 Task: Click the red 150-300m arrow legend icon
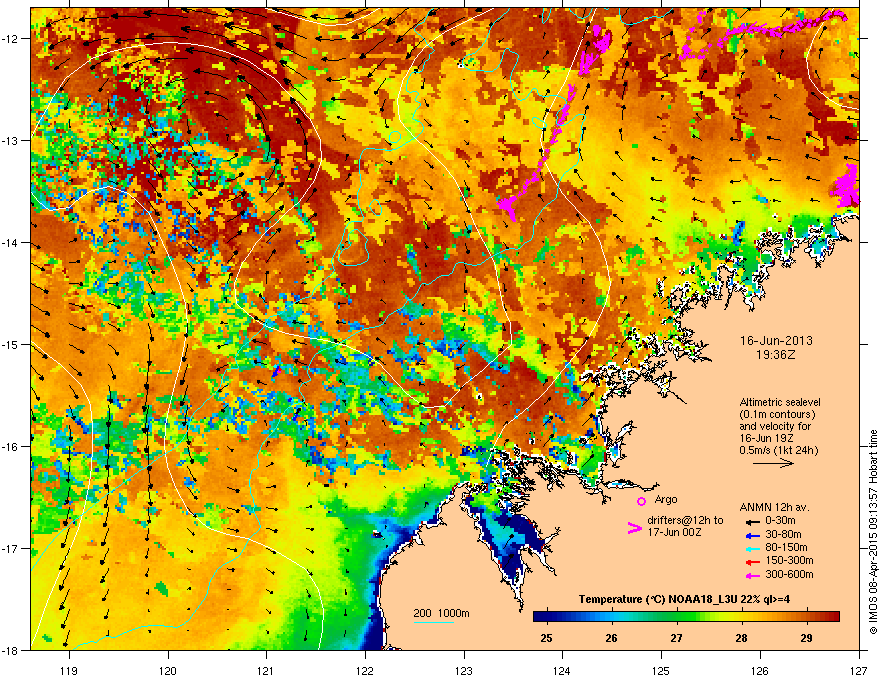tap(753, 561)
